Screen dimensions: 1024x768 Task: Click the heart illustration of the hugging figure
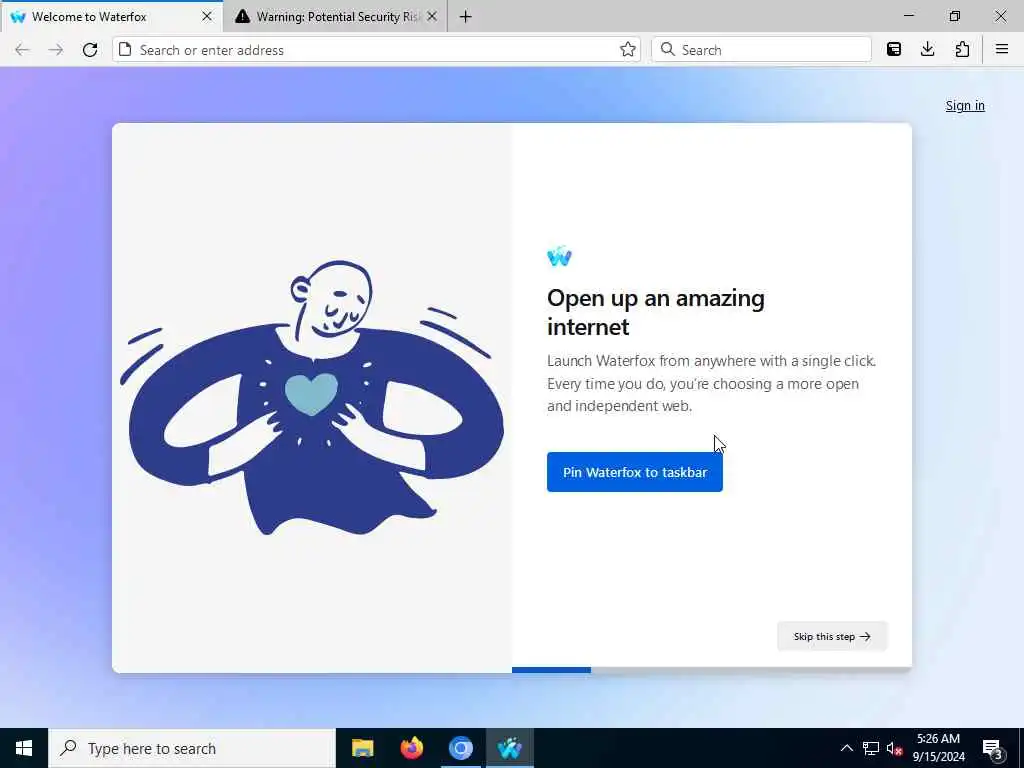(312, 394)
